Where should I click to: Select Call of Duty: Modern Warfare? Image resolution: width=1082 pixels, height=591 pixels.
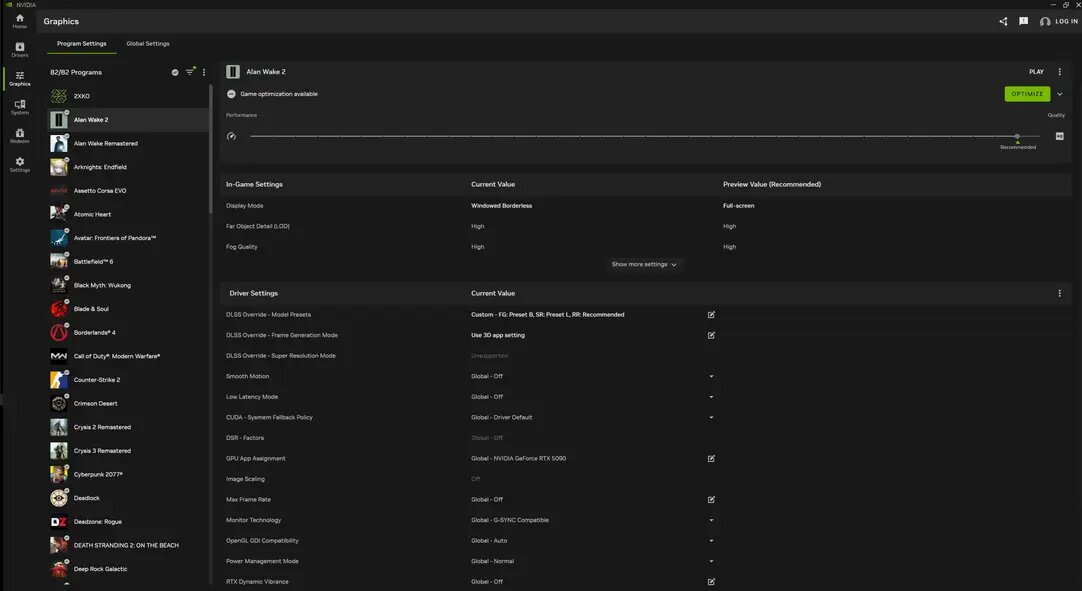tap(128, 356)
